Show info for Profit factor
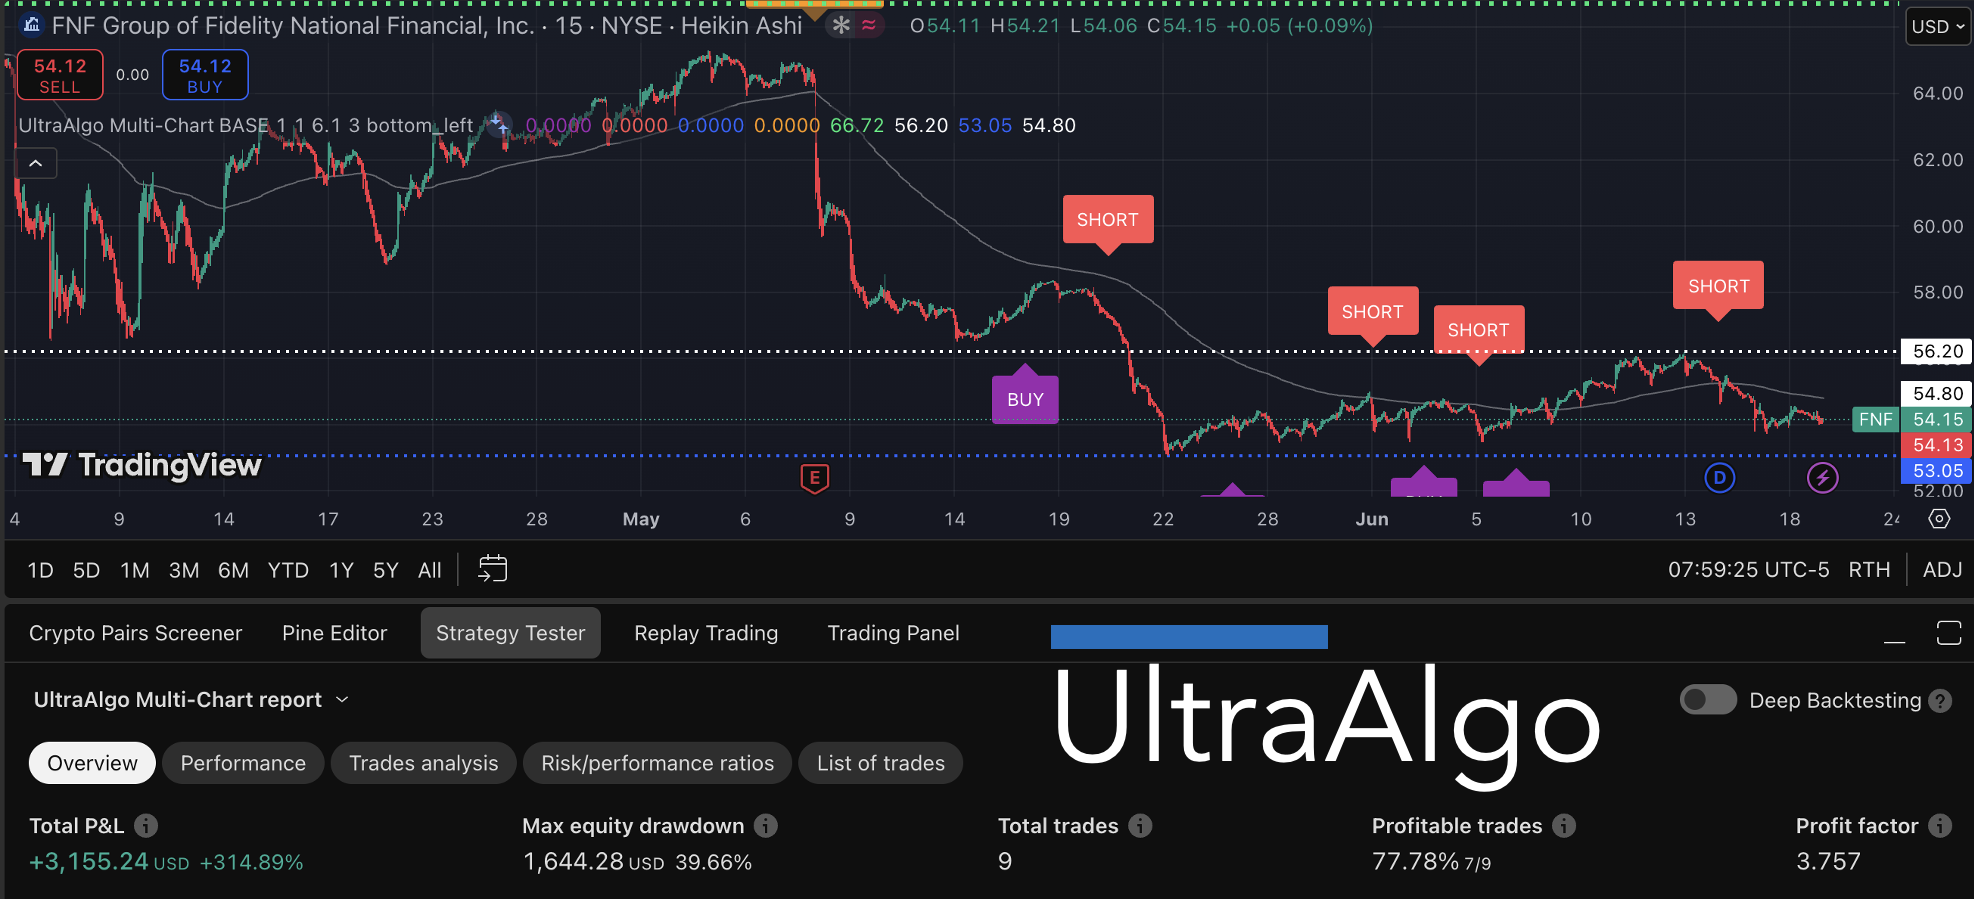Screen dimensions: 1974x900 tap(1940, 826)
